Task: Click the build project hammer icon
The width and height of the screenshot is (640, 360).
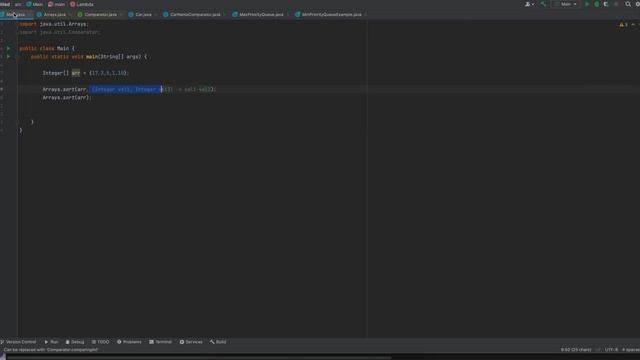Action: point(543,4)
